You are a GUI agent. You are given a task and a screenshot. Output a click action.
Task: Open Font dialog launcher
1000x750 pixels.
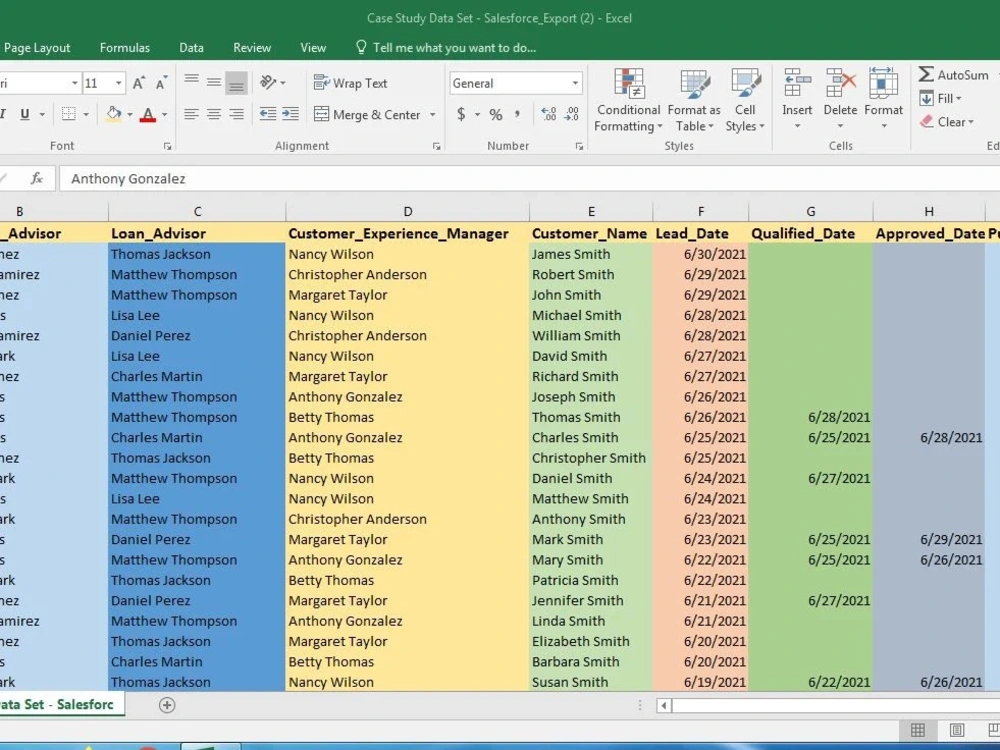(167, 146)
